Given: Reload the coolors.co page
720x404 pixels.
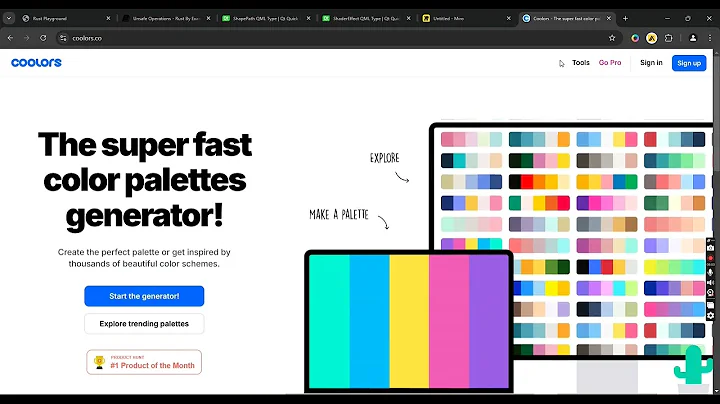Looking at the screenshot, I should [43, 38].
